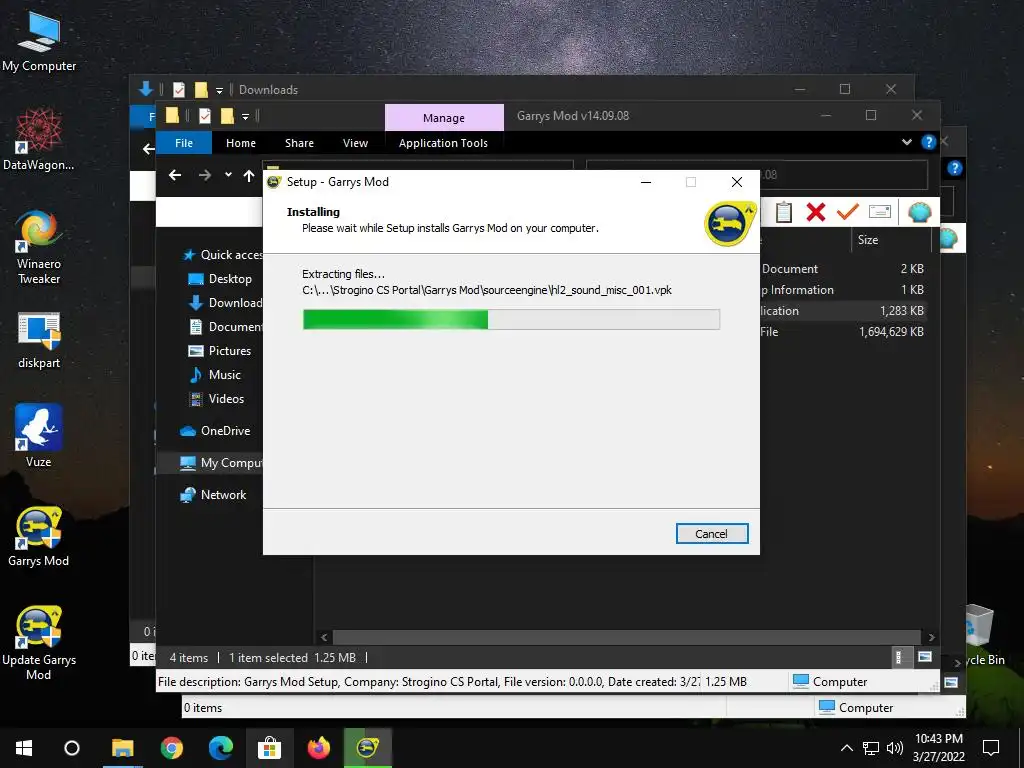Select My Computer in the navigation pane
Image resolution: width=1024 pixels, height=768 pixels.
click(x=221, y=463)
